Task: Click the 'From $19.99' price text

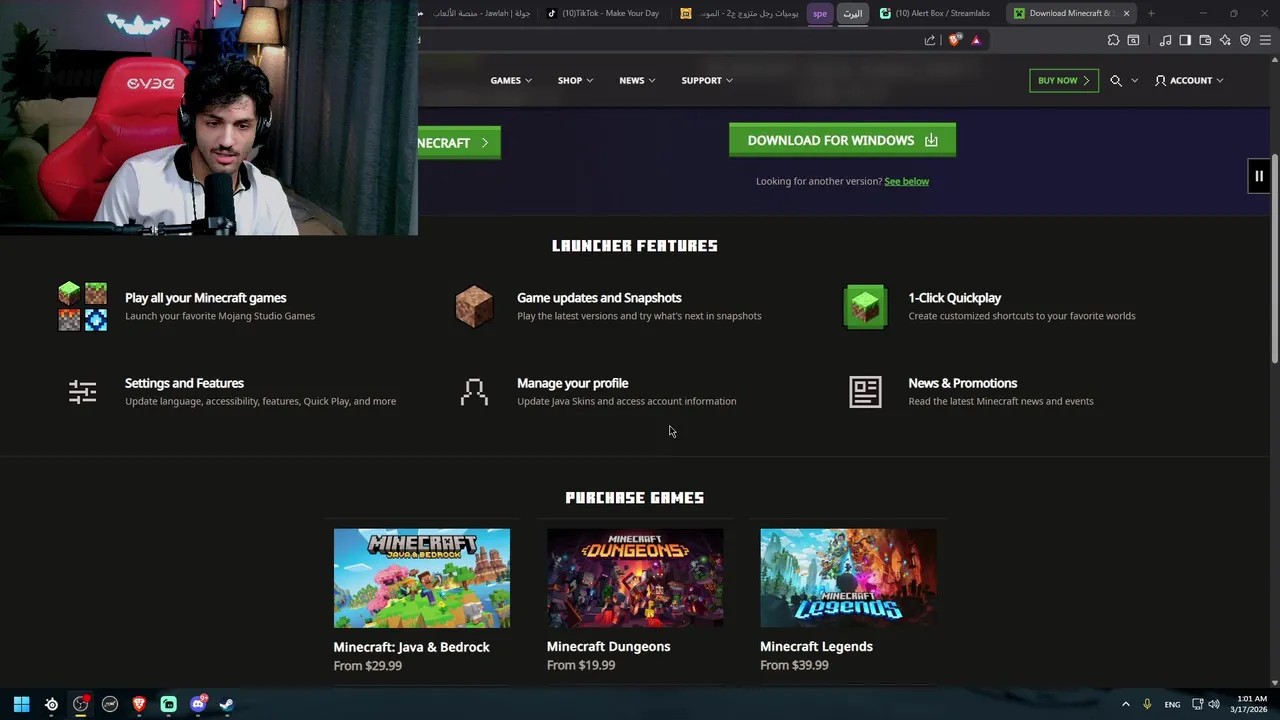Action: 581,665
